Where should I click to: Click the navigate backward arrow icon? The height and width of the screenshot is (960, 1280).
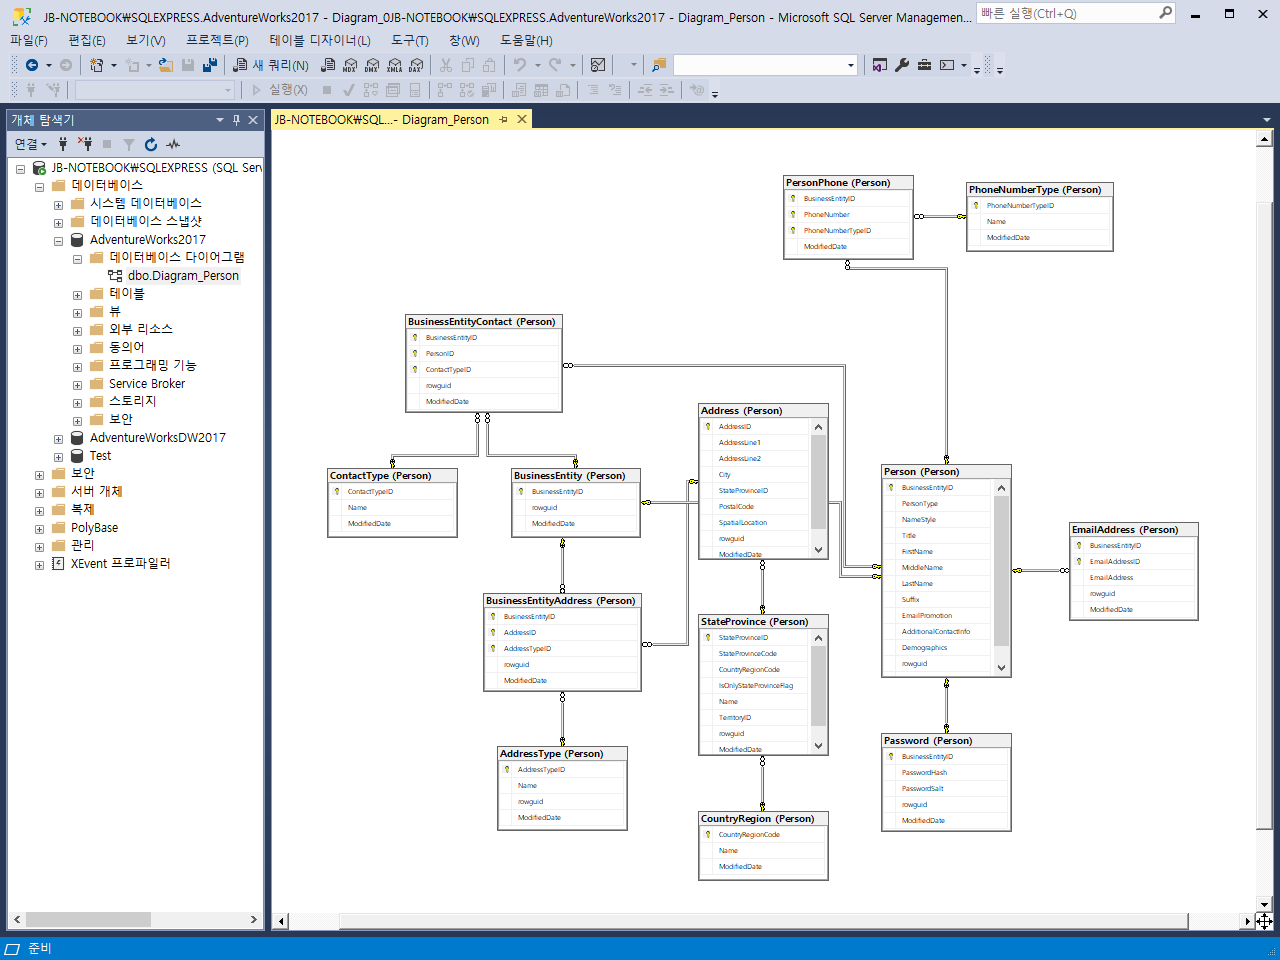[x=32, y=65]
